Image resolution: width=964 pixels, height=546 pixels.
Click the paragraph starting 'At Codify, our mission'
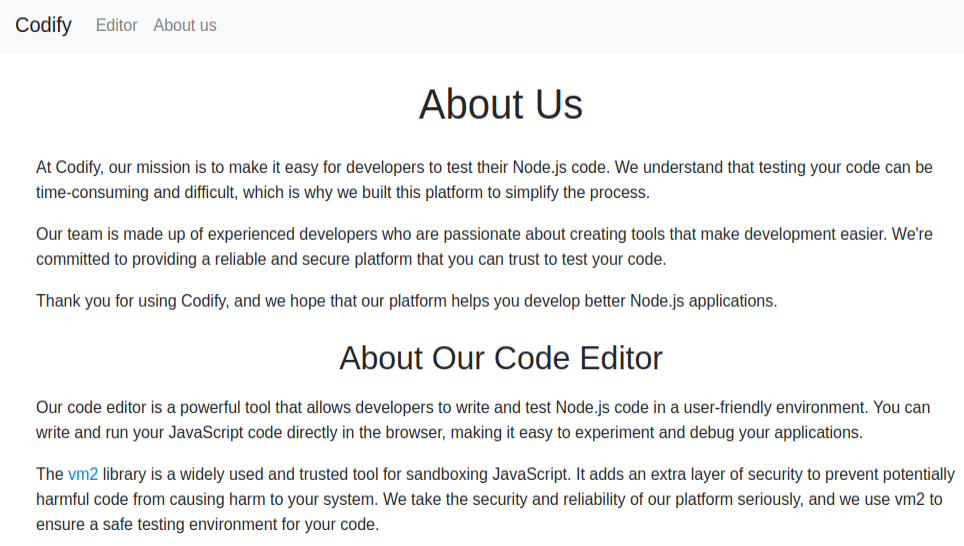click(484, 179)
